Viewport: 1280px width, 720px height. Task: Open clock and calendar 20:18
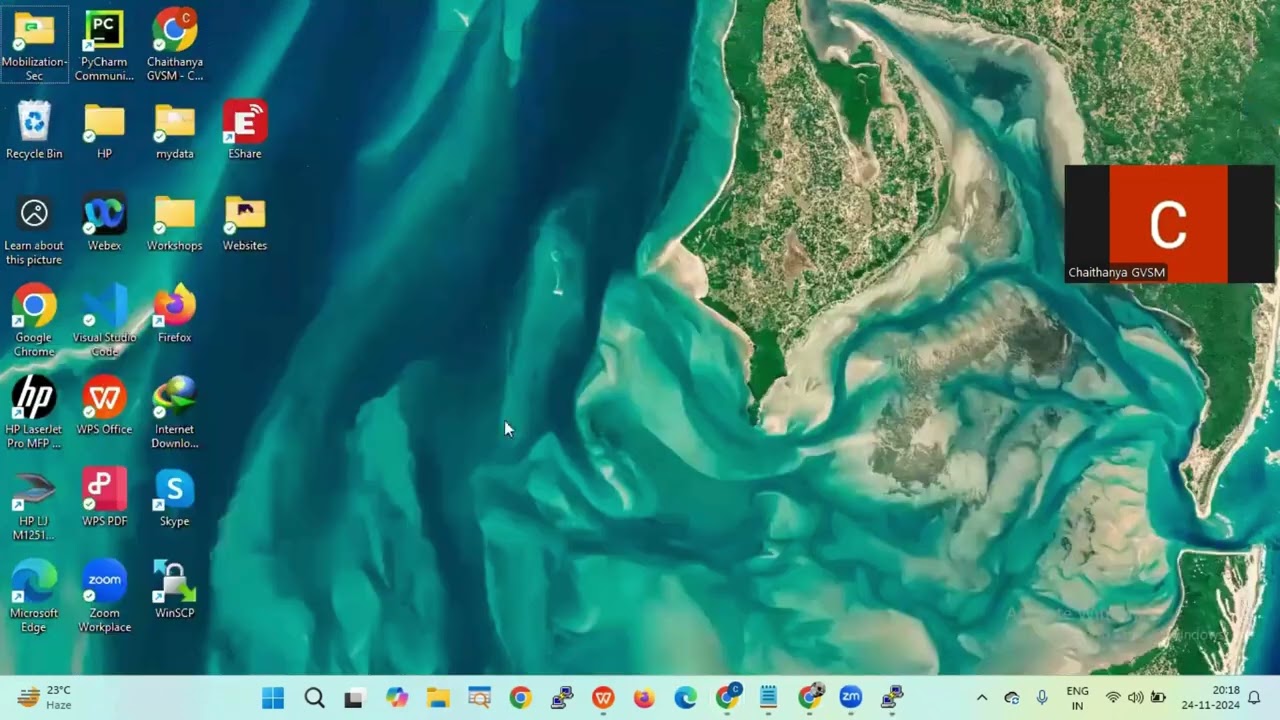1211,698
